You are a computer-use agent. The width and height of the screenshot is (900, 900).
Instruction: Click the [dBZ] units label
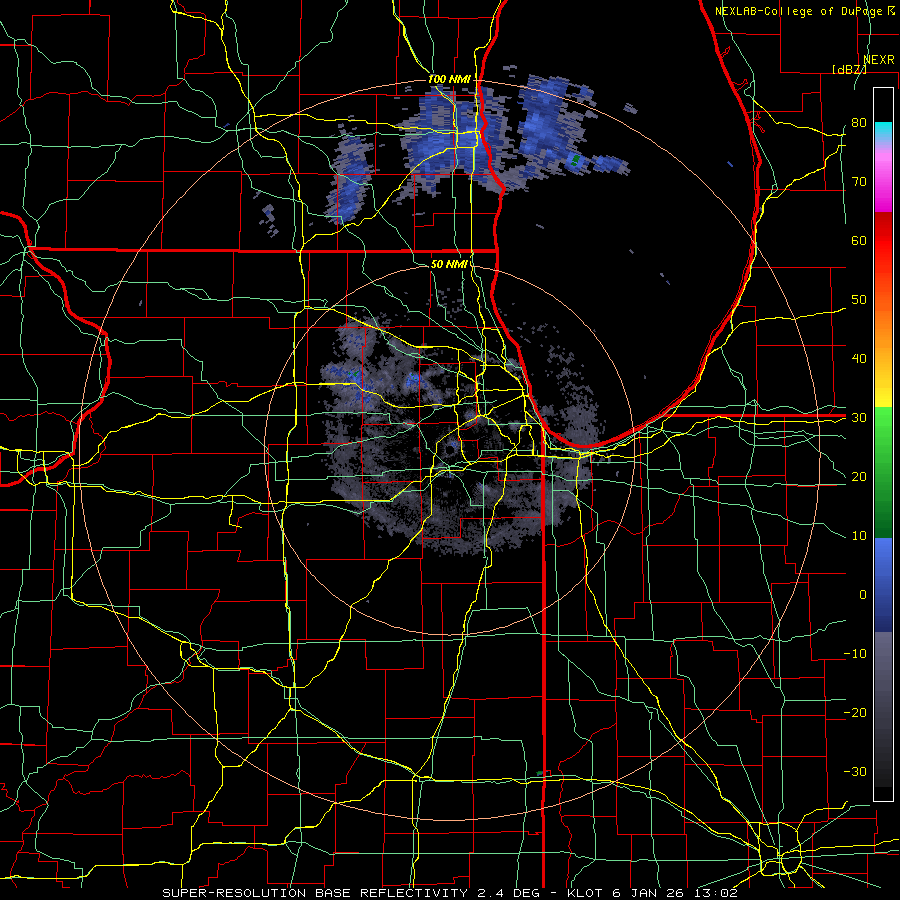849,69
